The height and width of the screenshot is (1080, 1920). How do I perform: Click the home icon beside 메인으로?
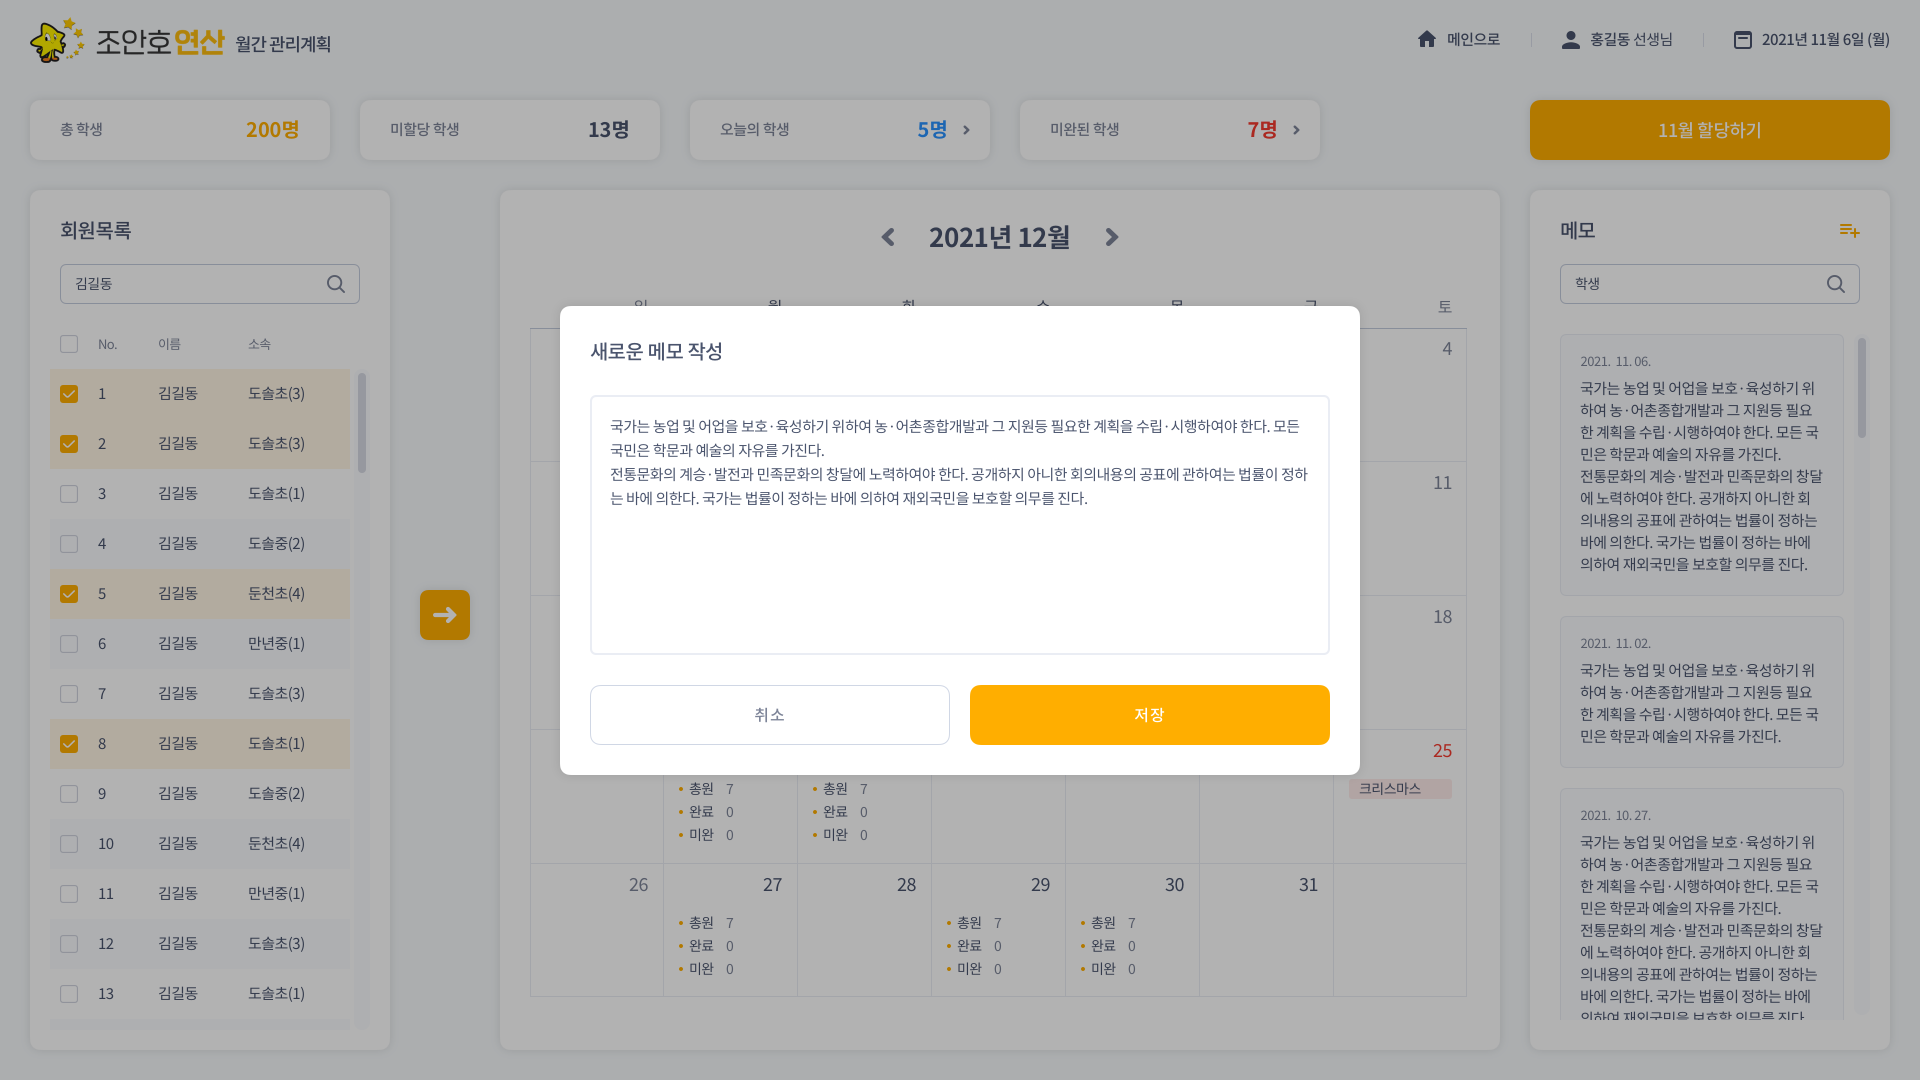[x=1427, y=39]
